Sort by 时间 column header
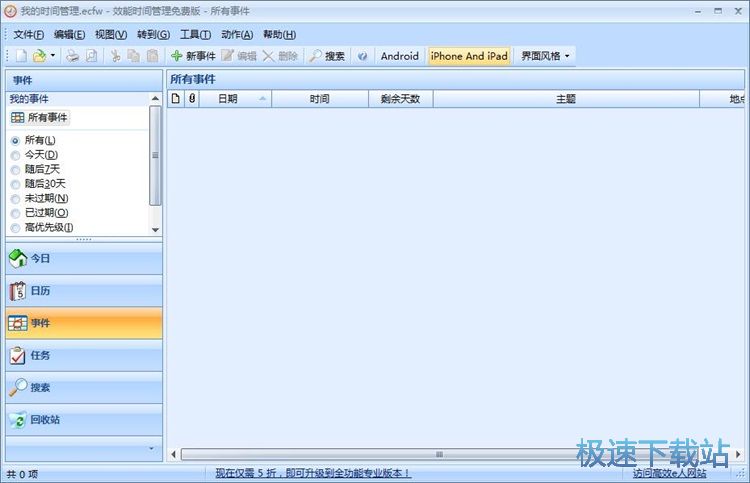 320,99
